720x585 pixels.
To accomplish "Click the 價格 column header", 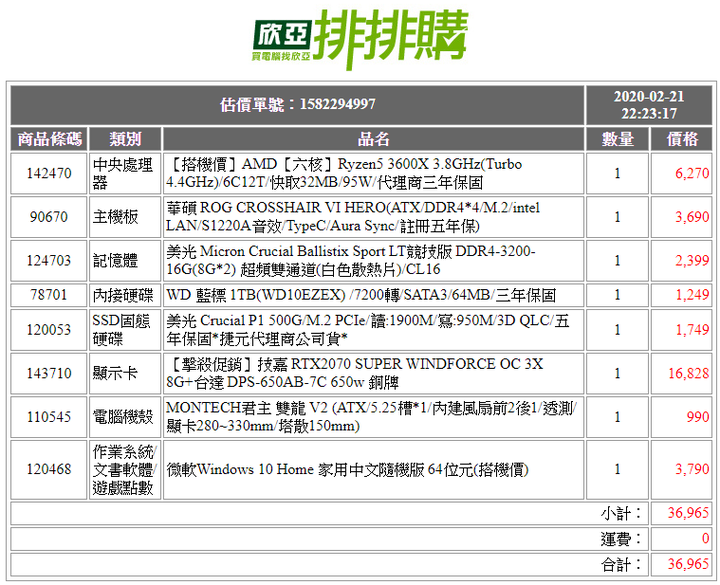I will (682, 139).
